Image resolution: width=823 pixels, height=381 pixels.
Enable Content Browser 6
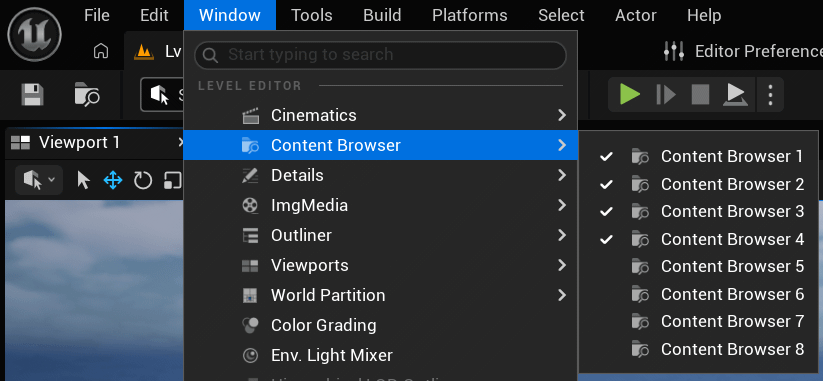click(x=699, y=294)
